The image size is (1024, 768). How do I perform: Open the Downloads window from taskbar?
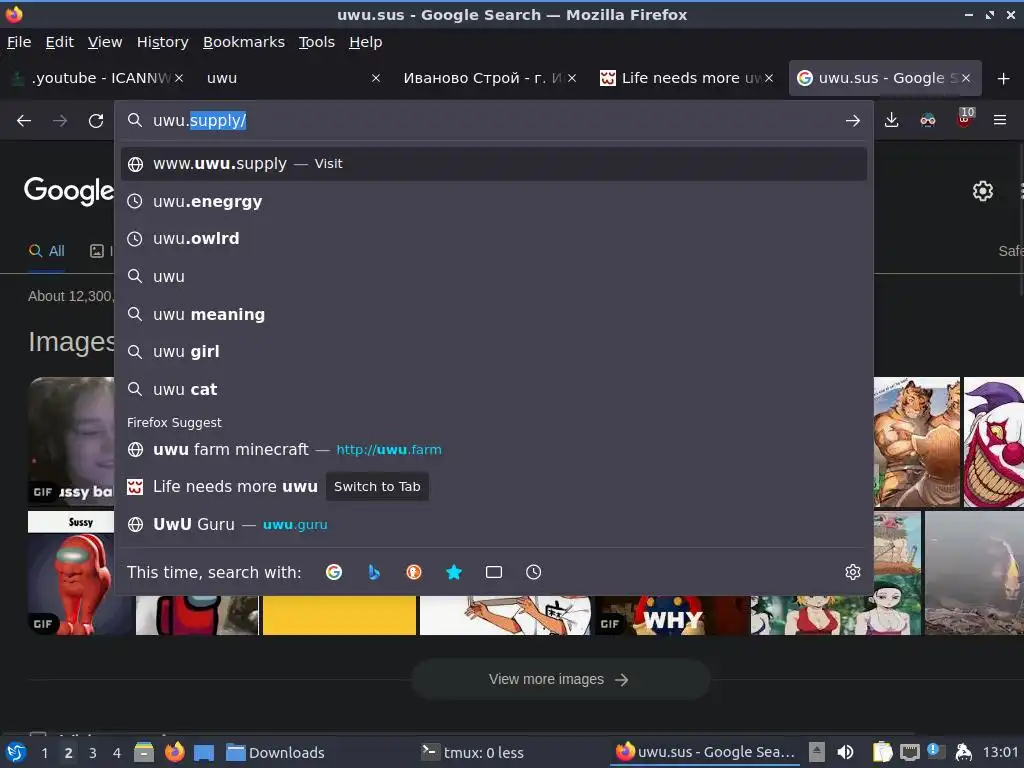276,753
